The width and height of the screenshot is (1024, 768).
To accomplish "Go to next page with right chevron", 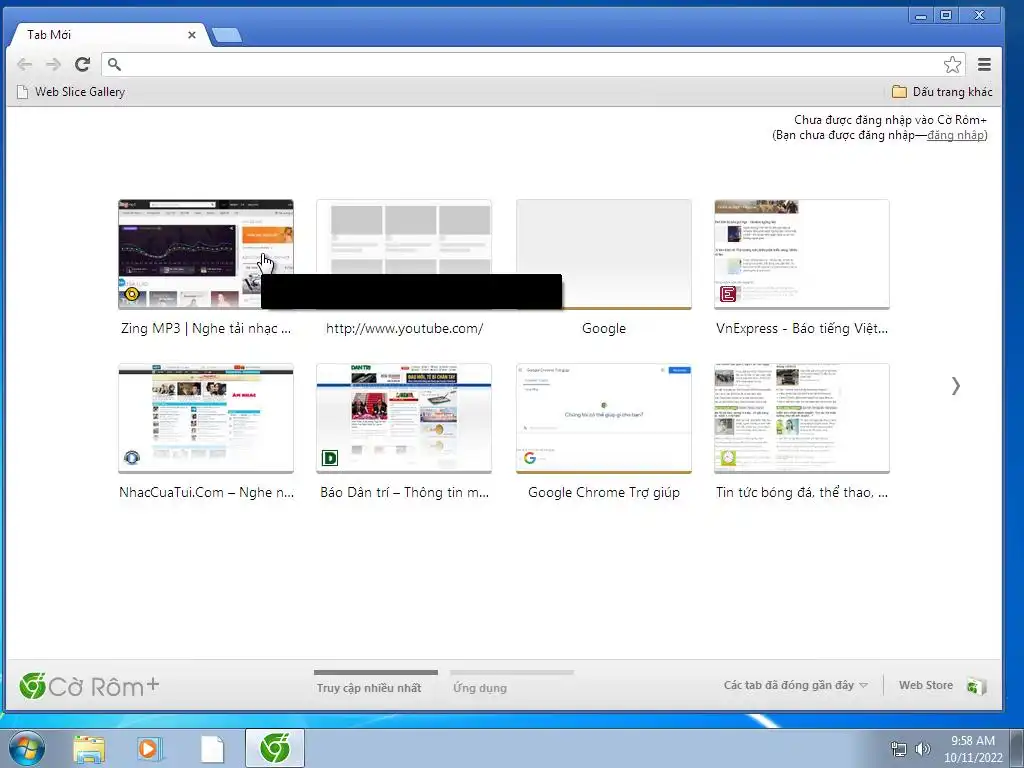I will pos(955,386).
